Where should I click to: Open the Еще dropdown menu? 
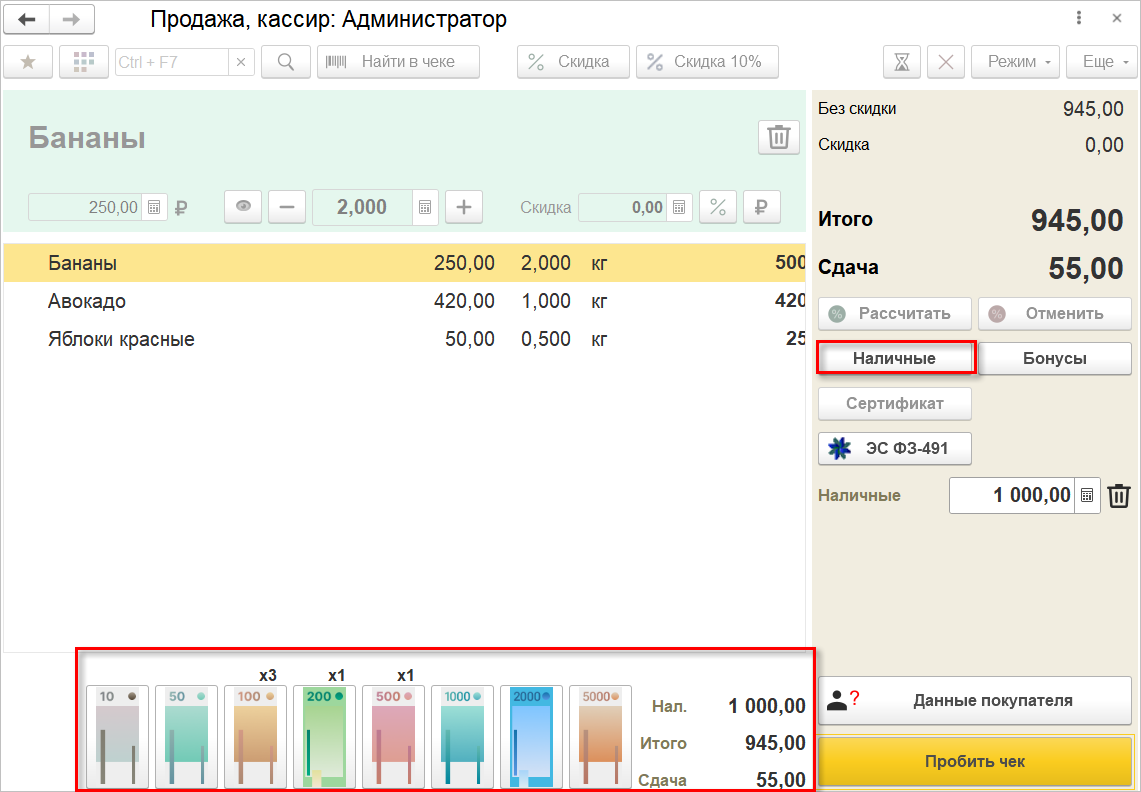coord(1103,62)
